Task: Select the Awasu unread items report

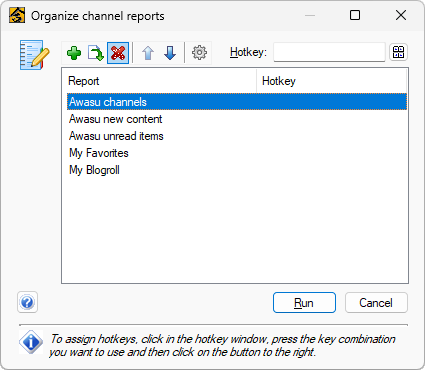Action: [x=237, y=136]
